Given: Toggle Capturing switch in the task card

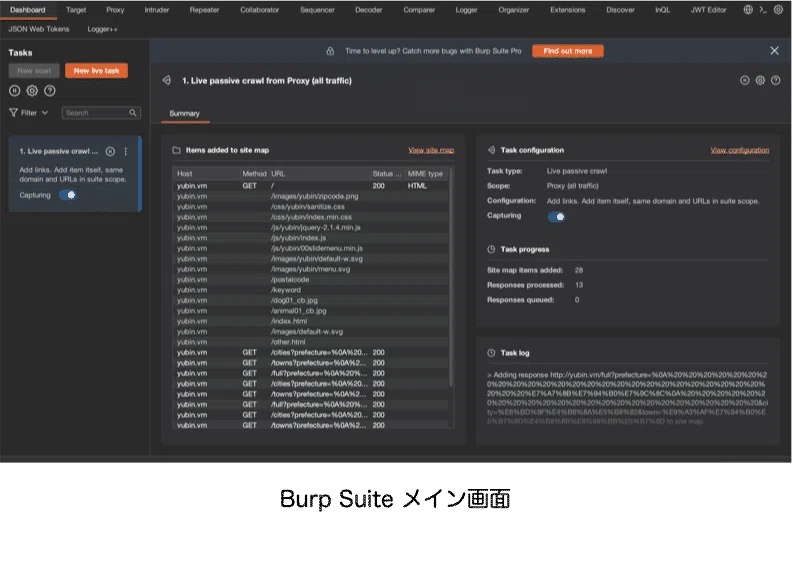Looking at the screenshot, I should [68, 195].
